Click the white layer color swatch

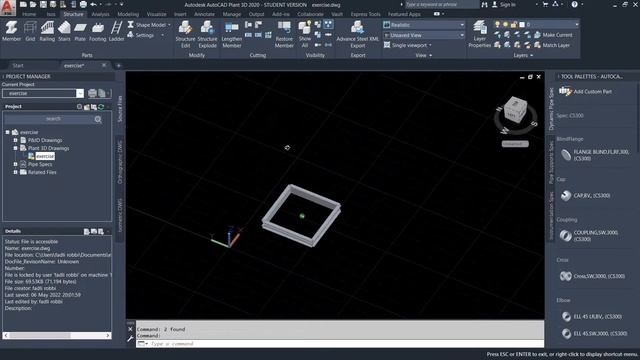click(x=522, y=24)
